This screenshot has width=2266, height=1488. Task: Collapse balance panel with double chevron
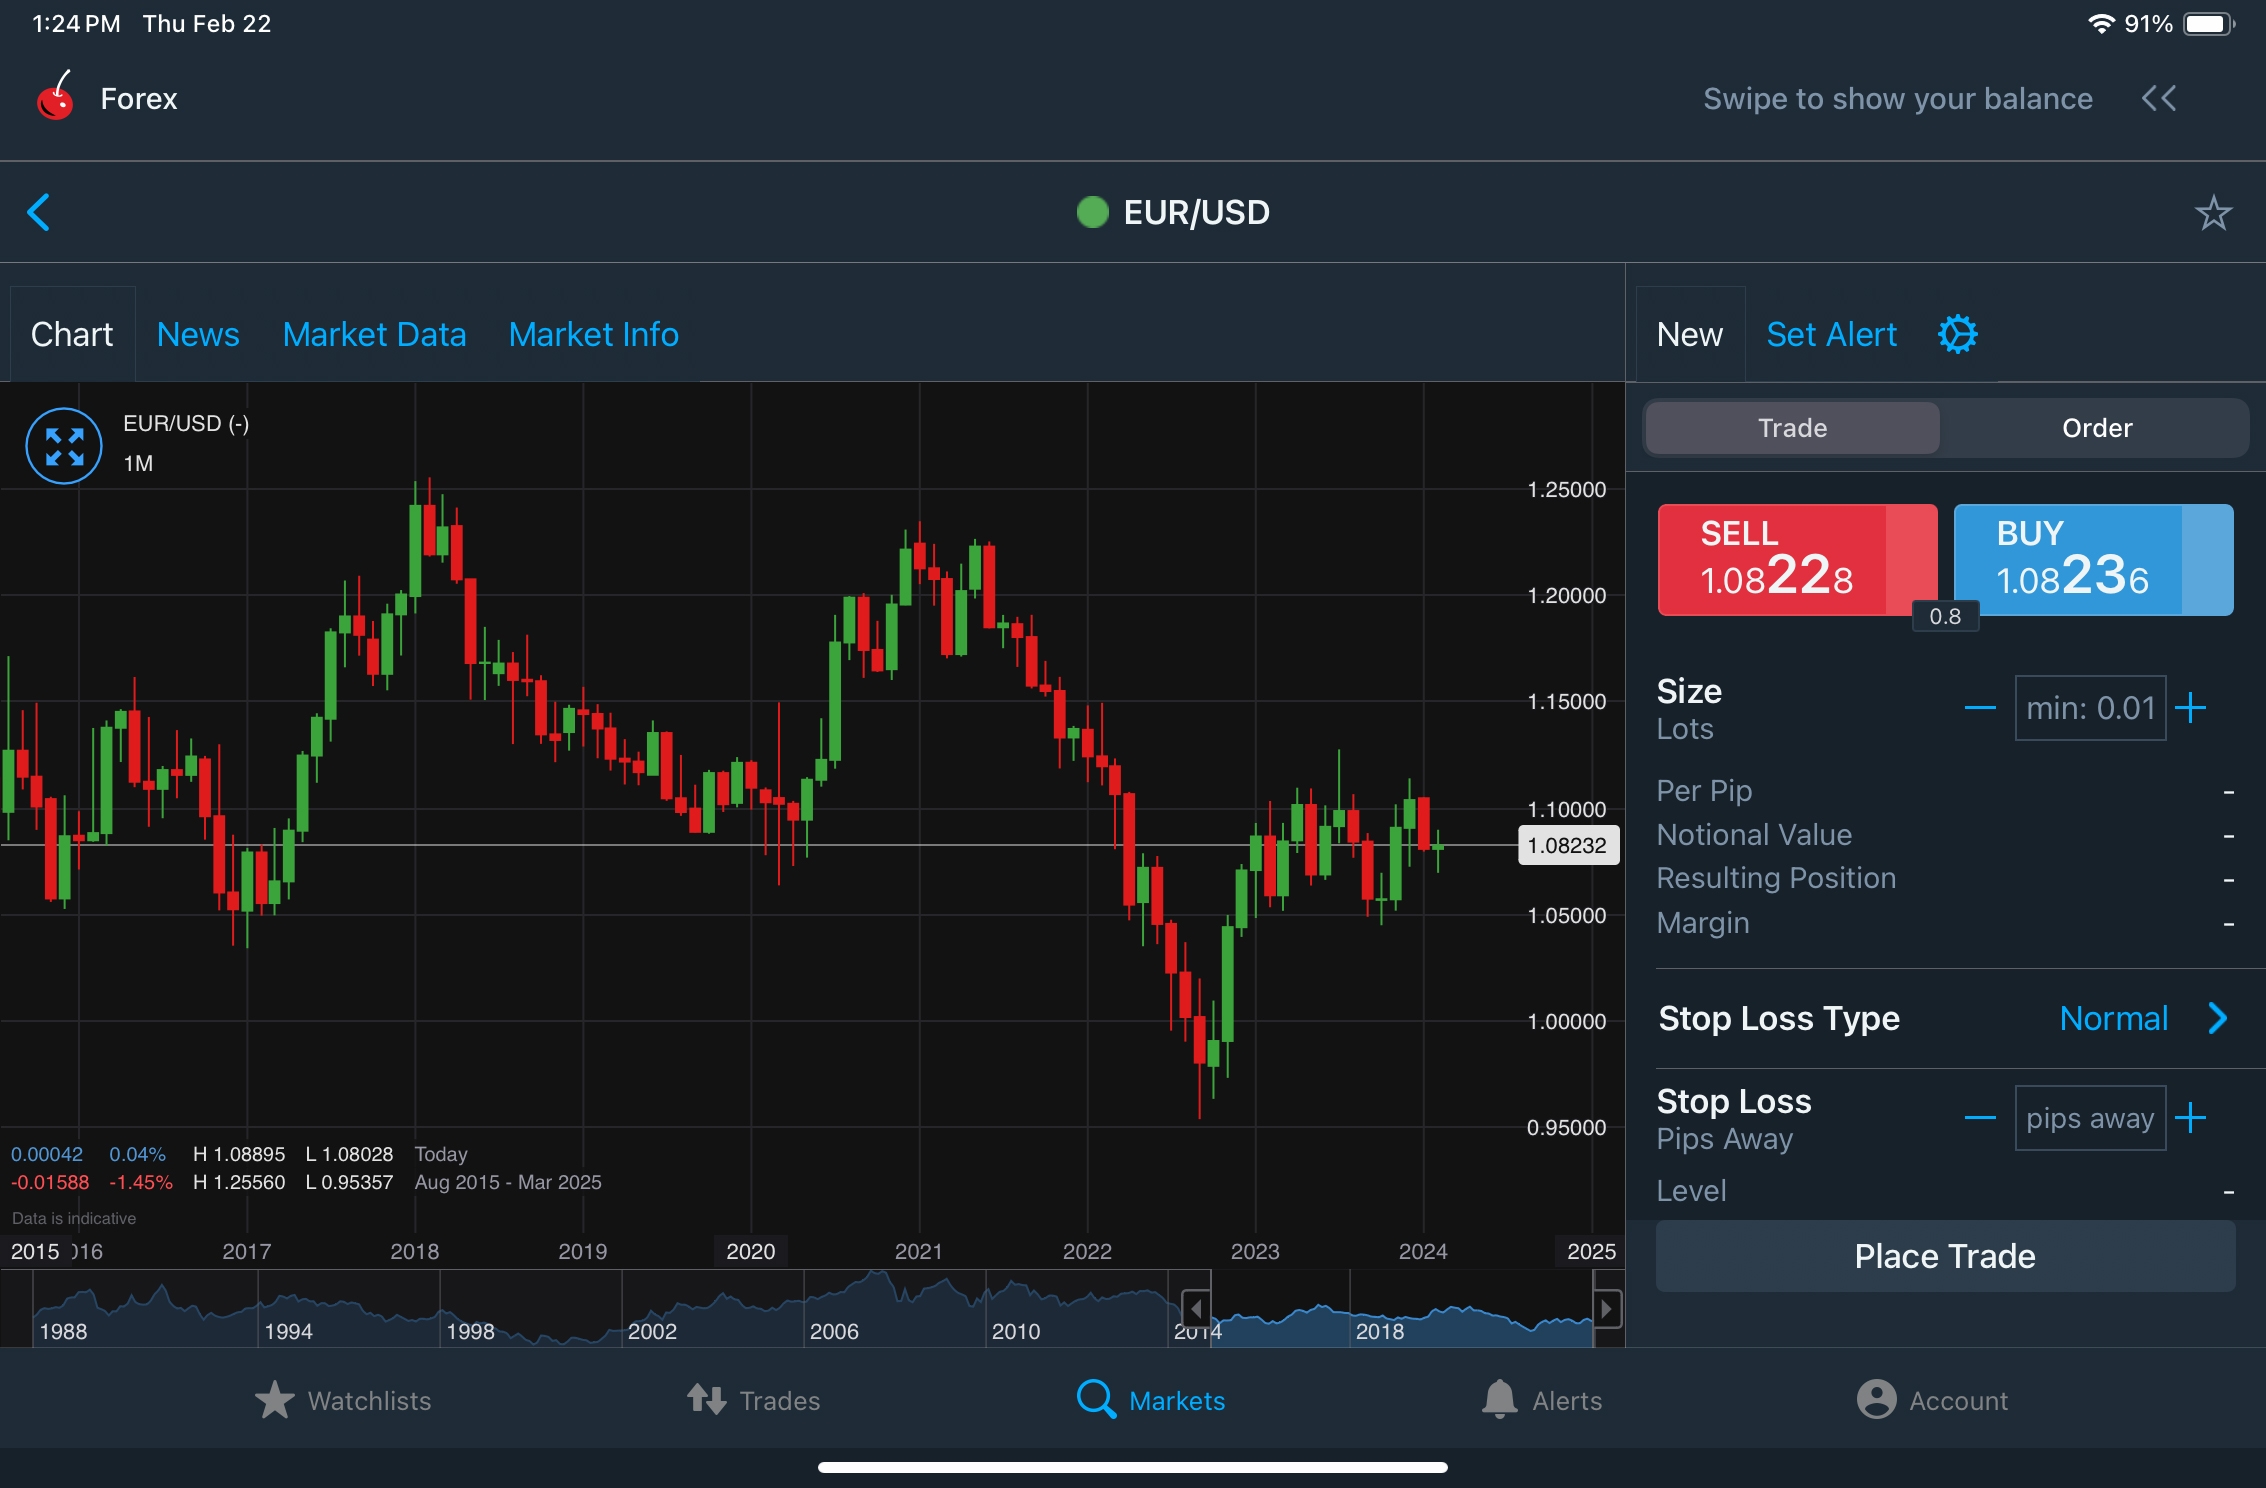coord(2159,98)
